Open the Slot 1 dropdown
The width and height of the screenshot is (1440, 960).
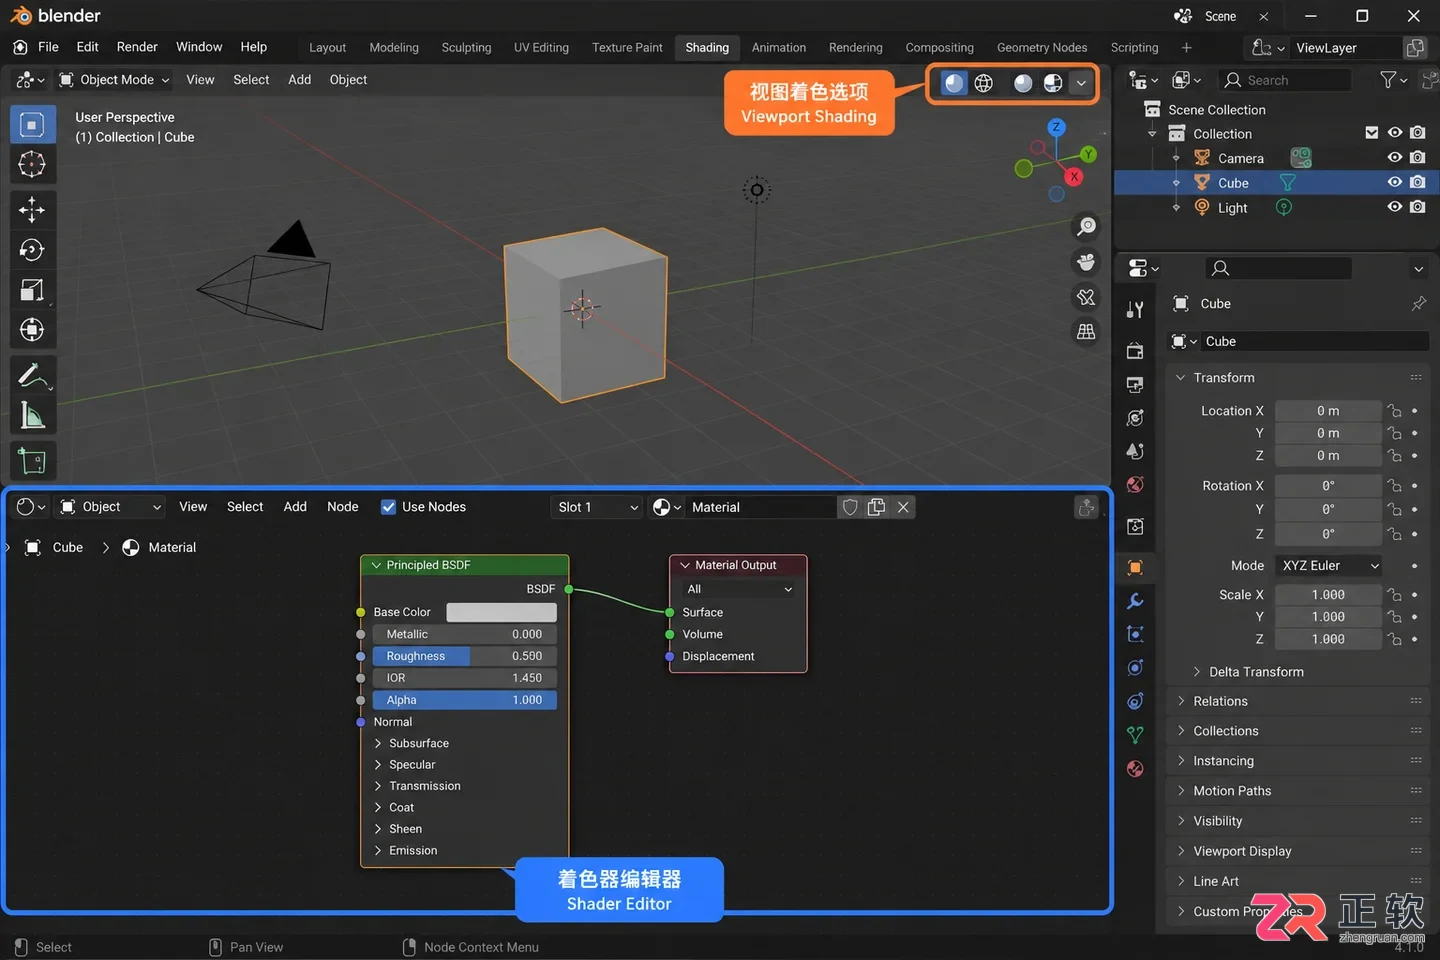597,507
